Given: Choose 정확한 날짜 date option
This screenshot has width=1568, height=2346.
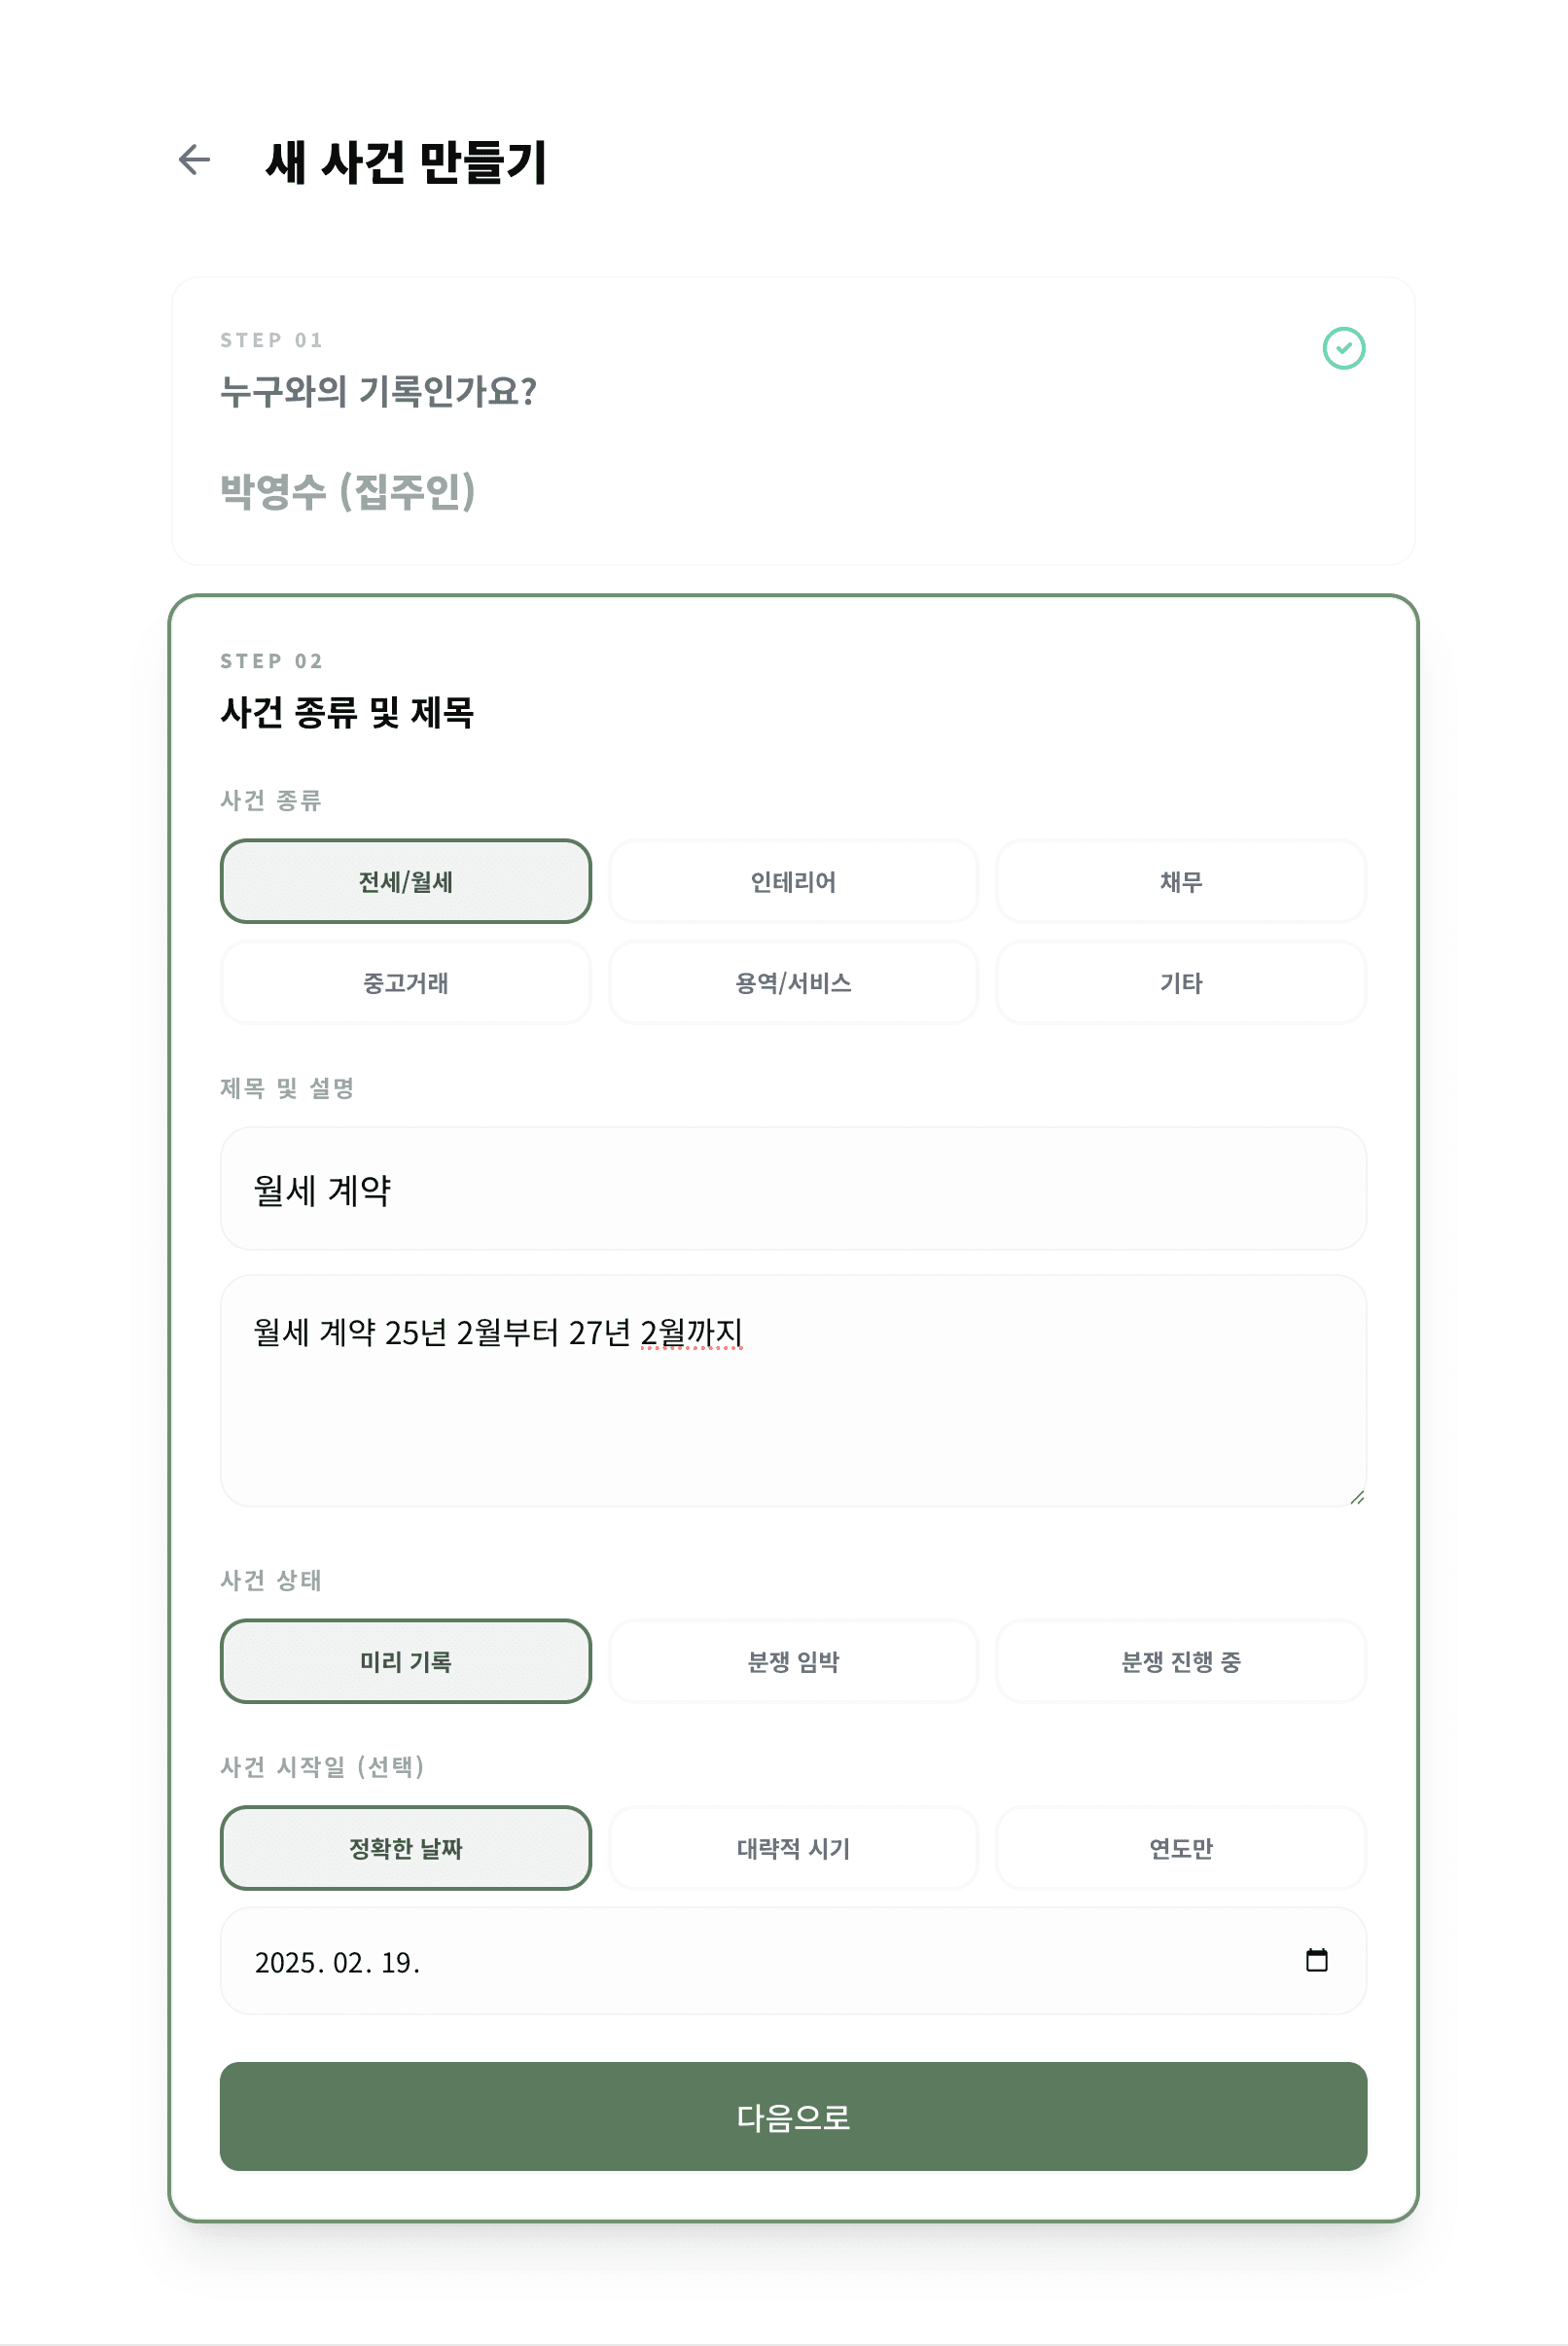Looking at the screenshot, I should click(405, 1848).
